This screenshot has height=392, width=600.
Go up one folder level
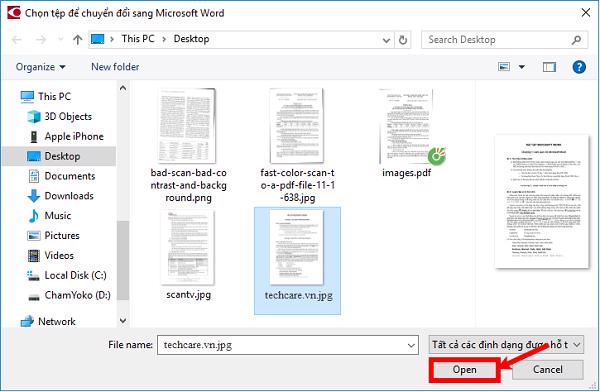(x=78, y=39)
